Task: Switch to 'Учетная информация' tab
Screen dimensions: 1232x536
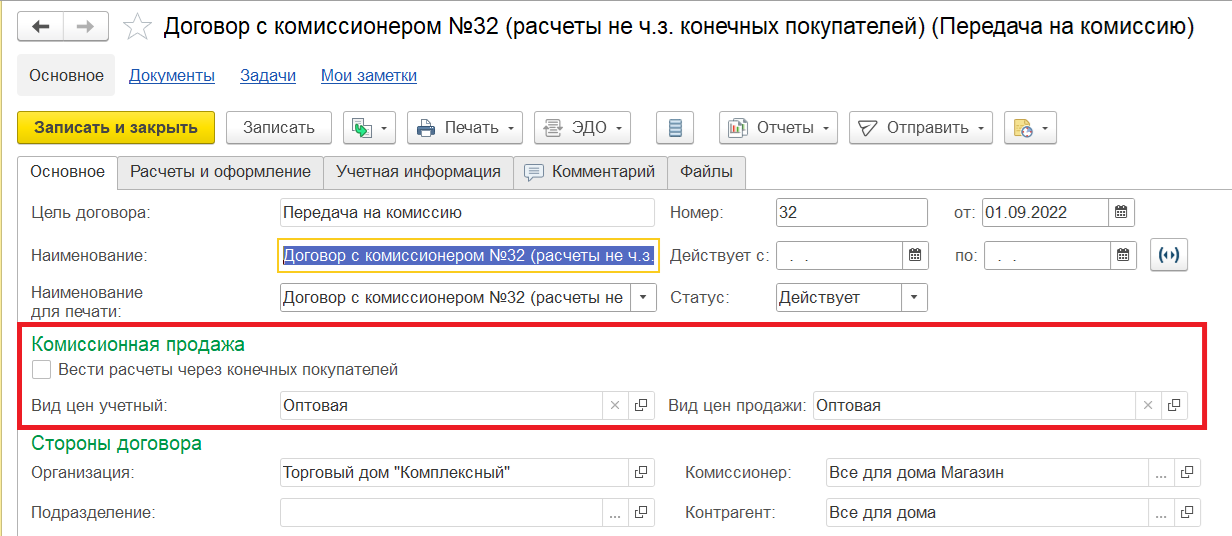Action: [x=418, y=172]
